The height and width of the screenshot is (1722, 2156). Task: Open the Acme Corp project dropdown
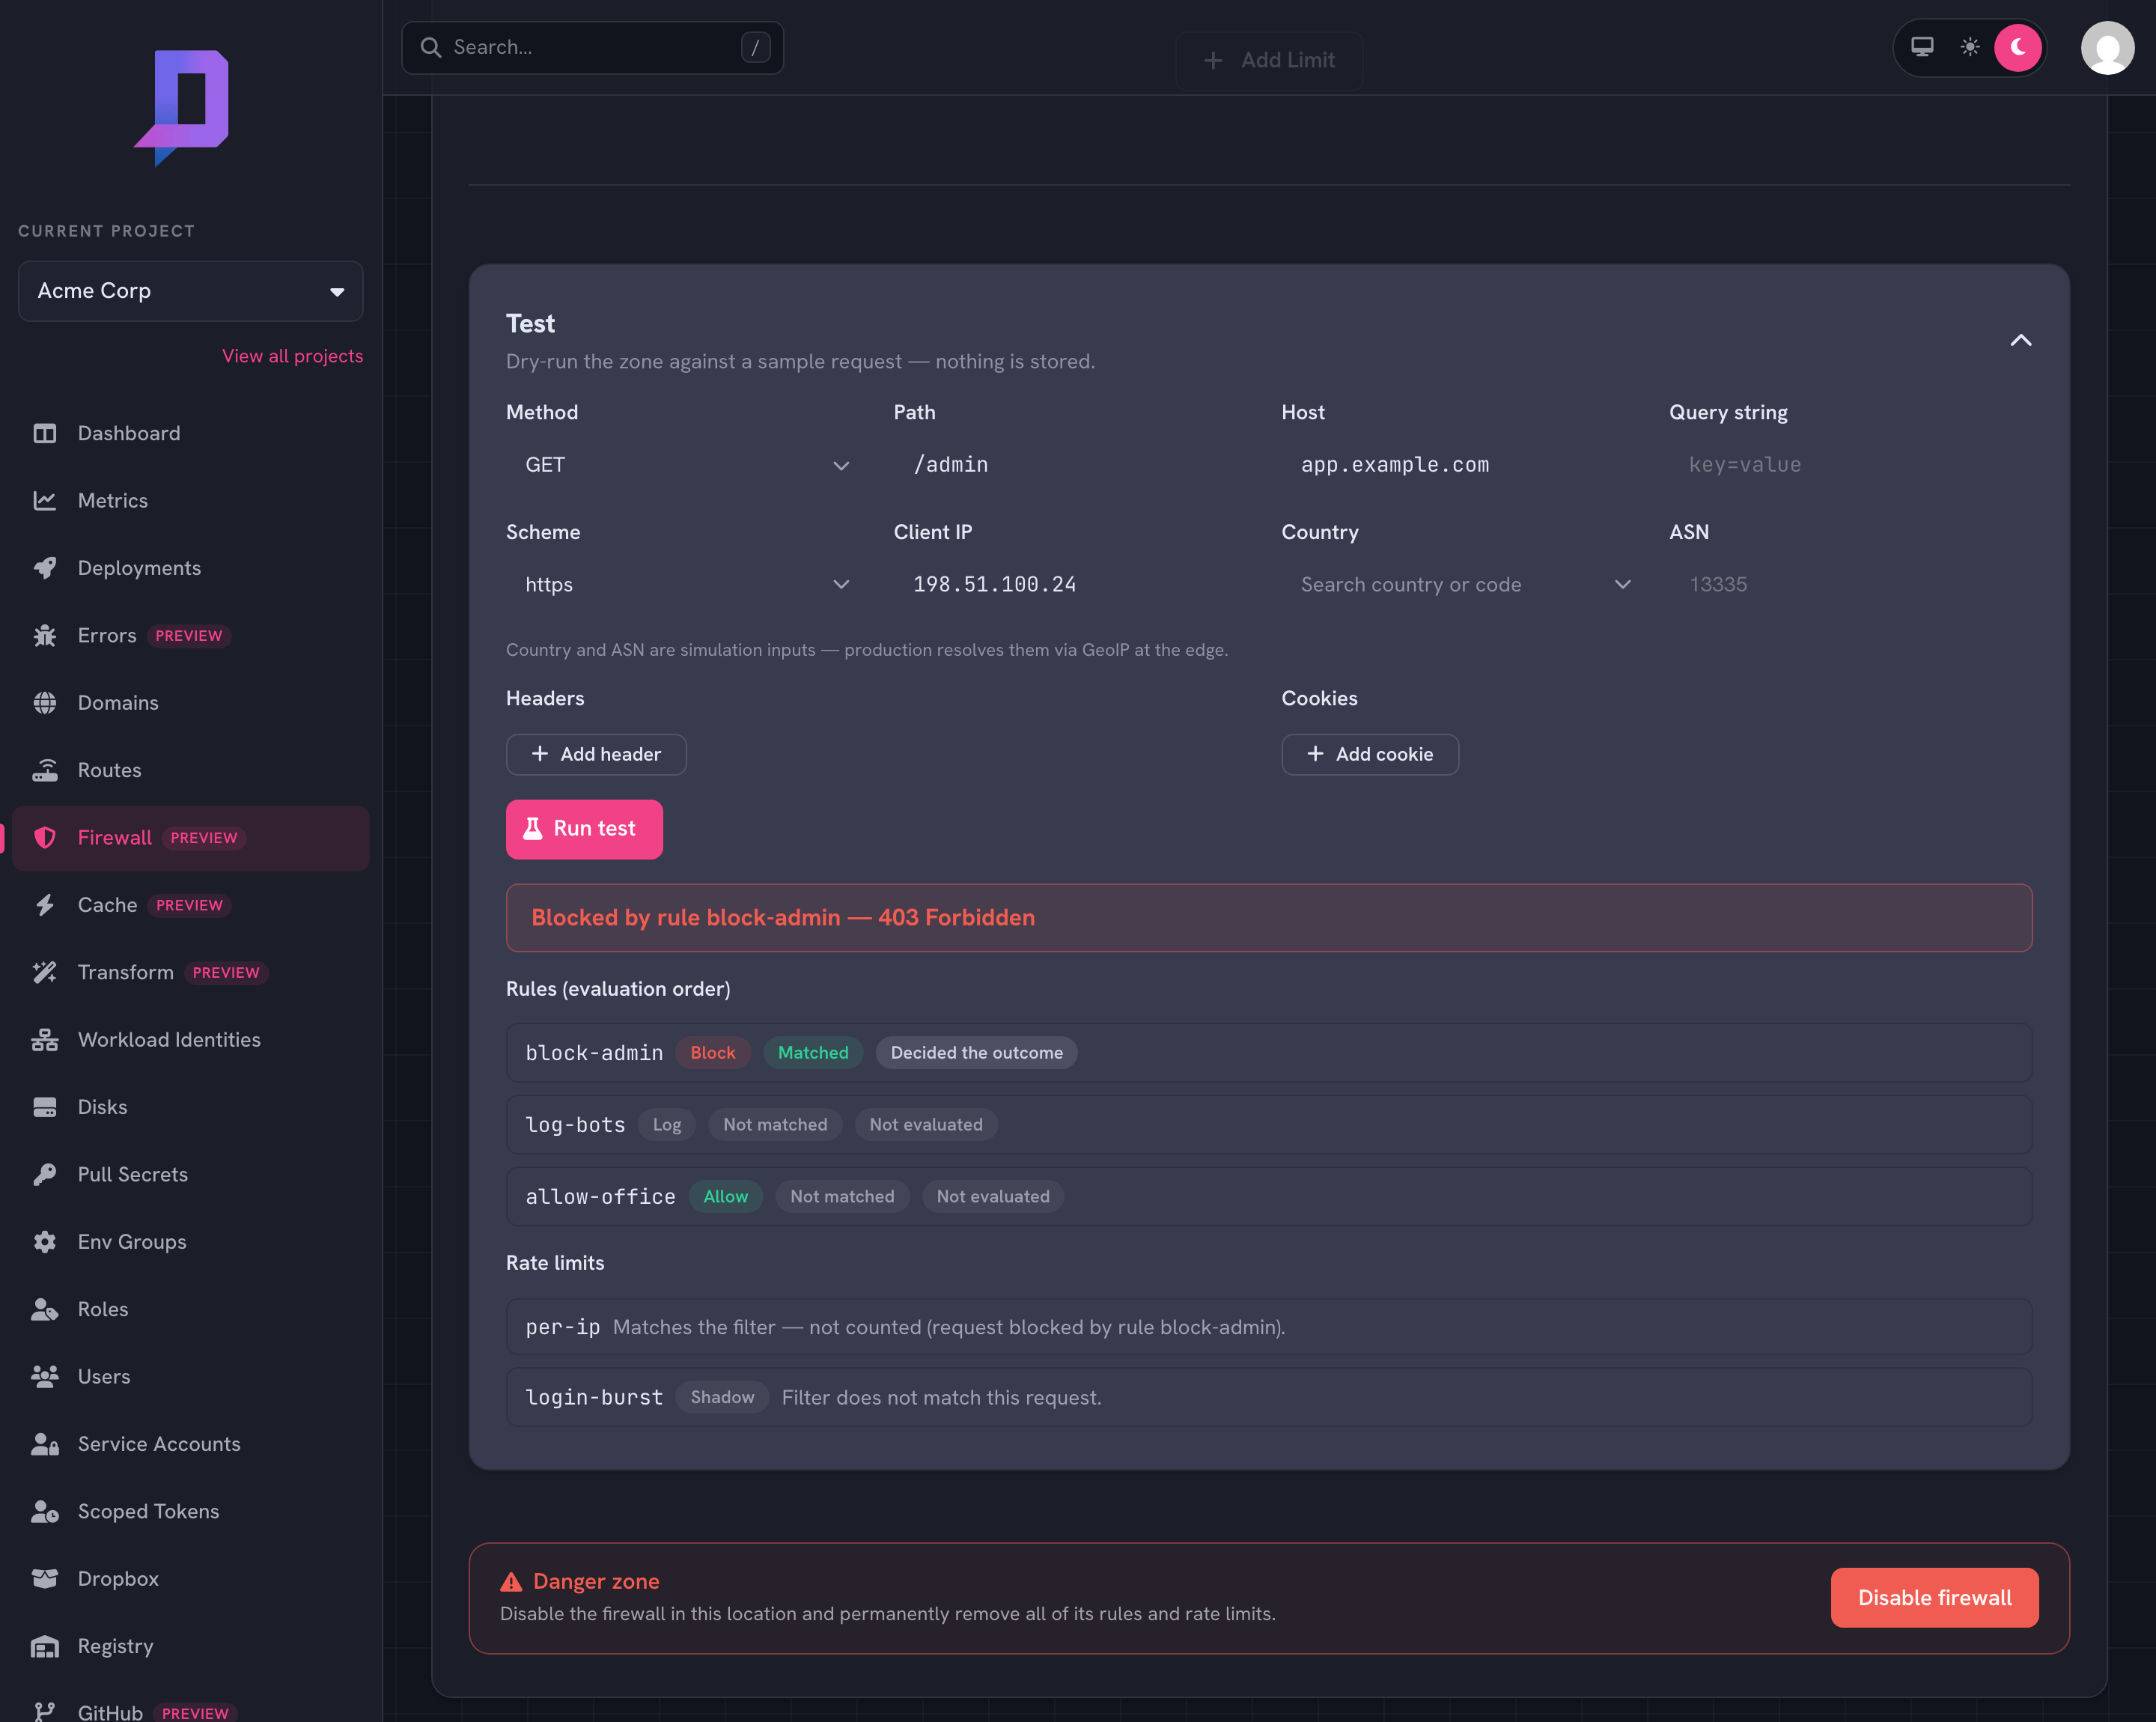pyautogui.click(x=191, y=291)
